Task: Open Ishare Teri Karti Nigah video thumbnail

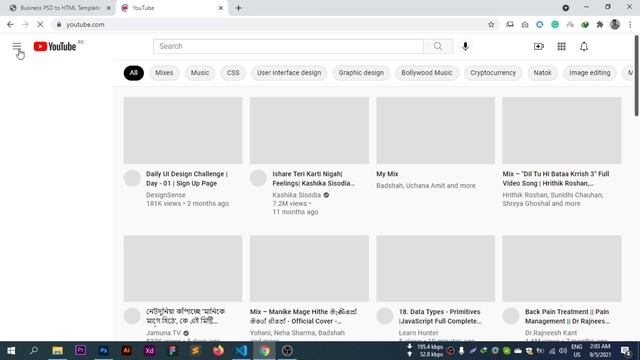Action: 309,130
